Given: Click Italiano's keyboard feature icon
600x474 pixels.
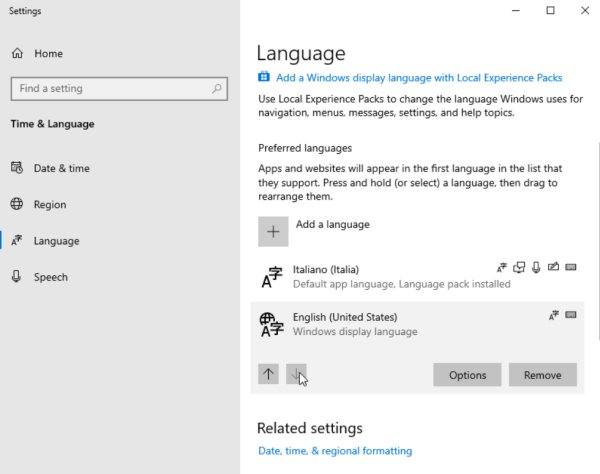Looking at the screenshot, I should click(x=571, y=267).
